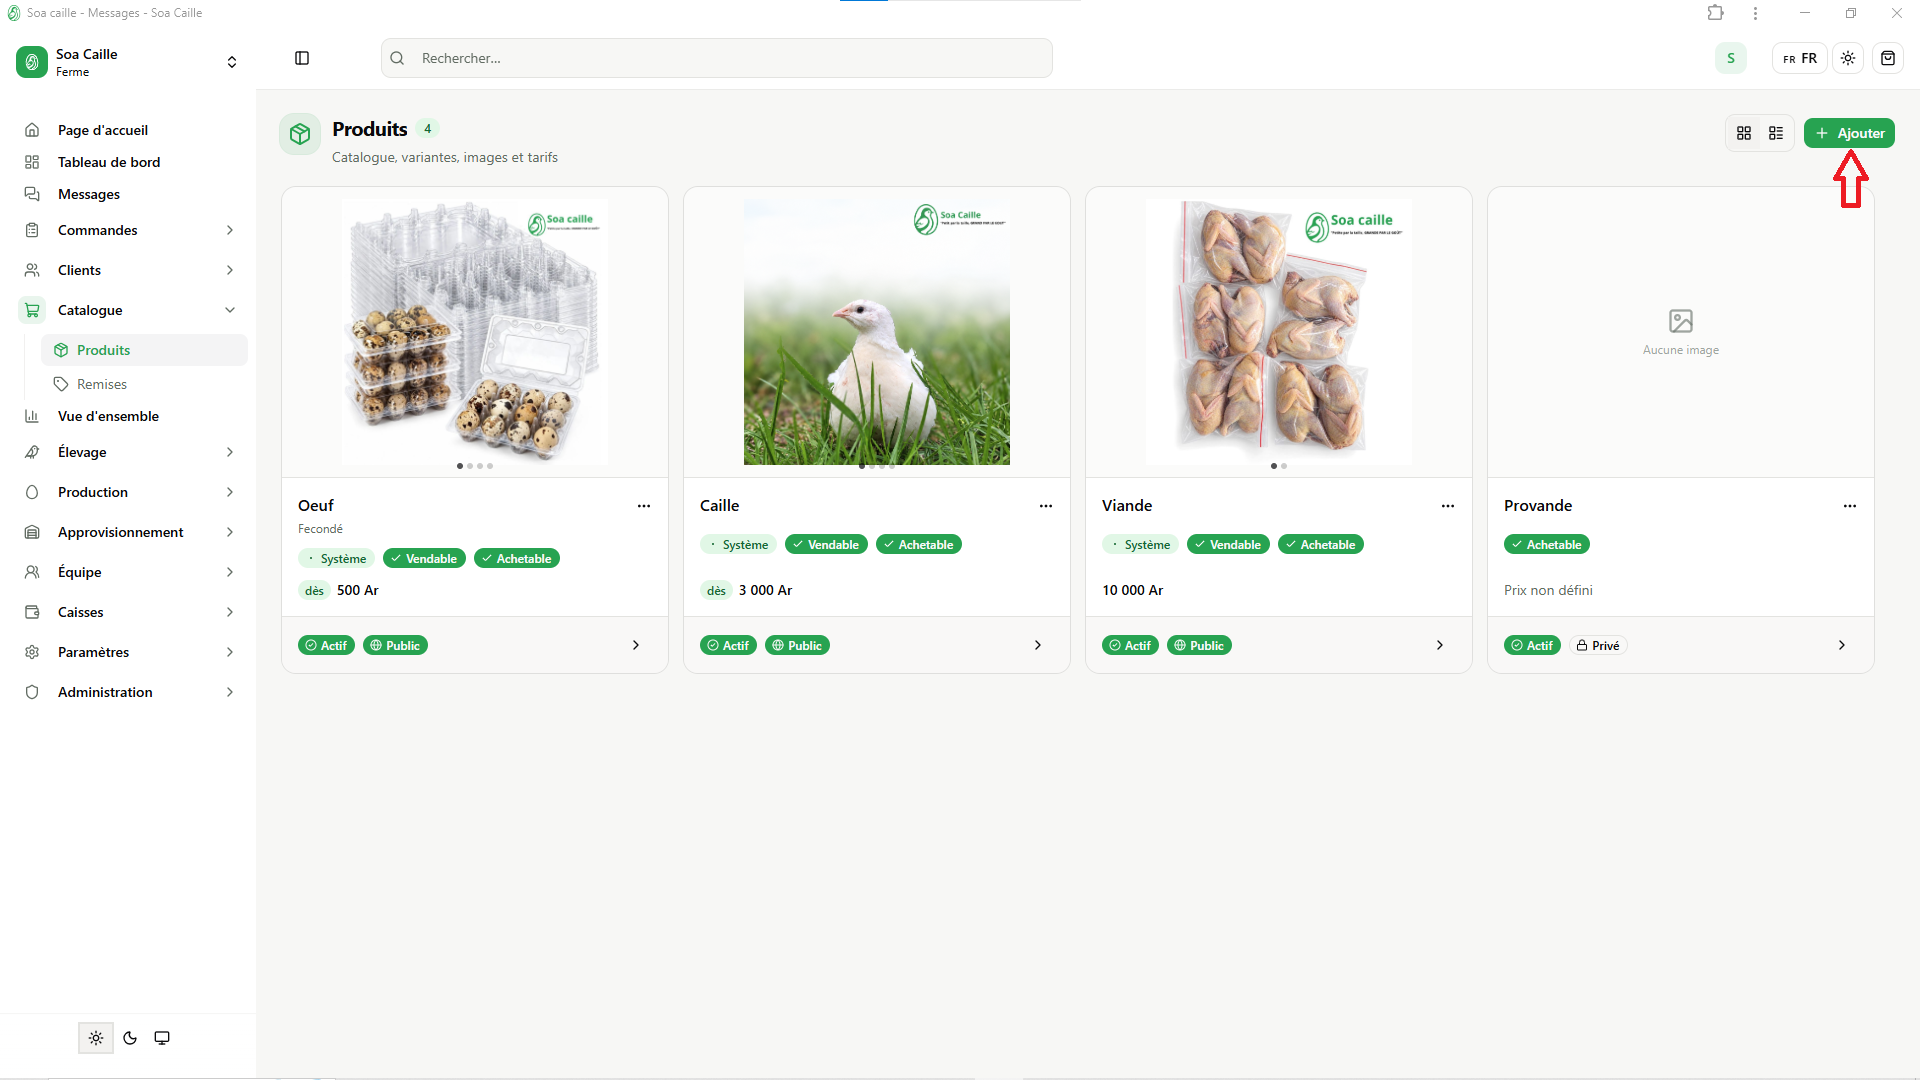Toggle theme using top-right sun icon
This screenshot has height=1080, width=1920.
(x=1848, y=58)
